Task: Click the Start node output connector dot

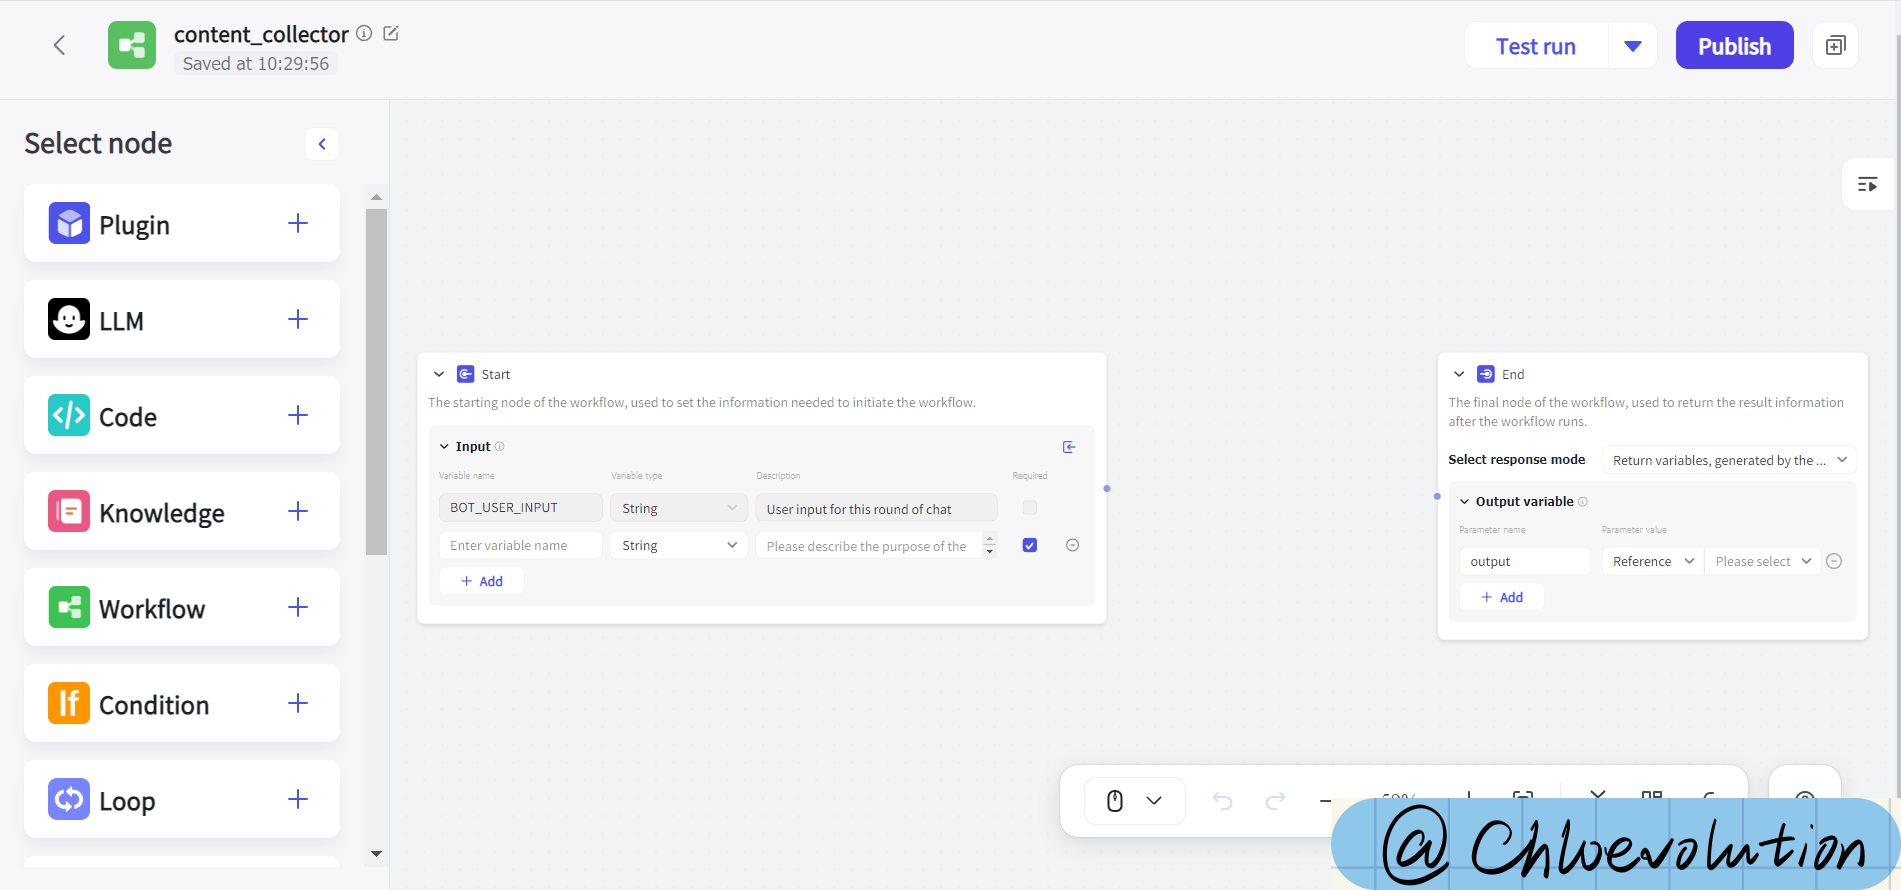Action: click(1107, 489)
